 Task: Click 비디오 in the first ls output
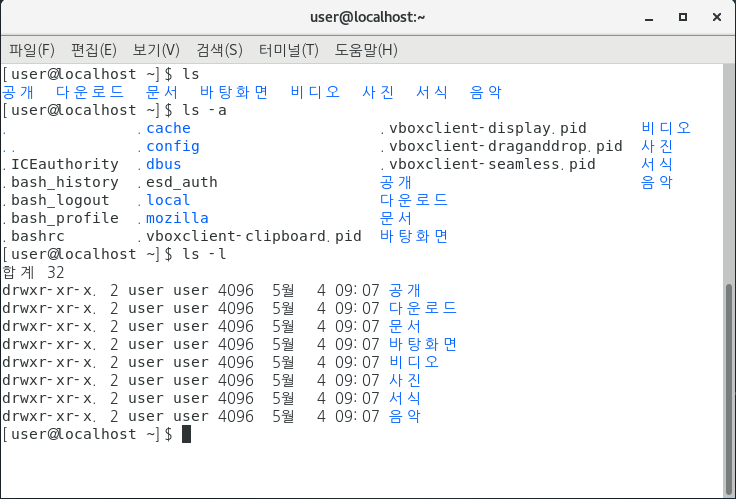[x=315, y=92]
